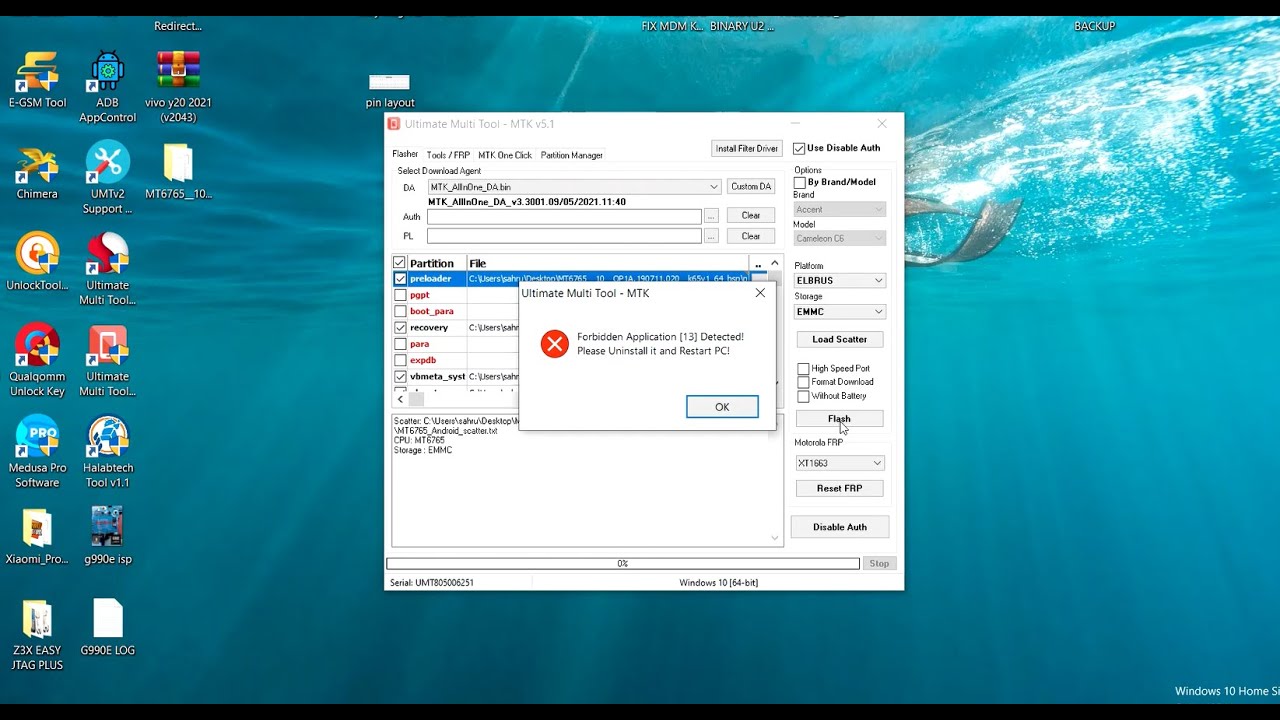Launch ADB AppControl from the desktop
Screen dimensions: 1280x720
point(107,87)
